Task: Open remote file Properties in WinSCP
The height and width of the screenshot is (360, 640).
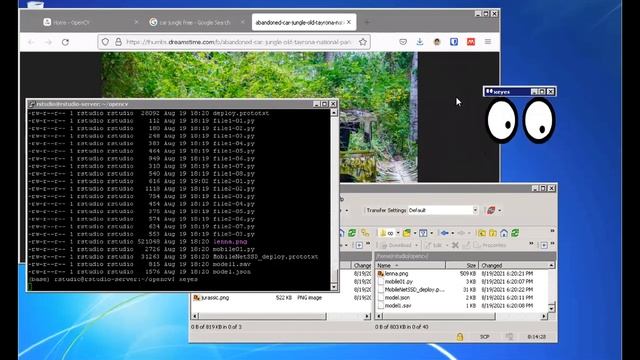Action: point(490,245)
